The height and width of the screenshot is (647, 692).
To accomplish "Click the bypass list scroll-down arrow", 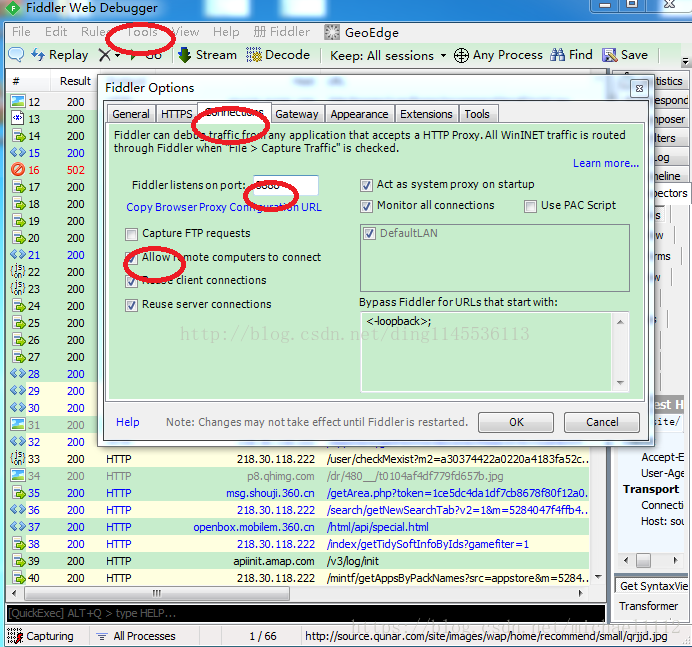I will (x=621, y=383).
